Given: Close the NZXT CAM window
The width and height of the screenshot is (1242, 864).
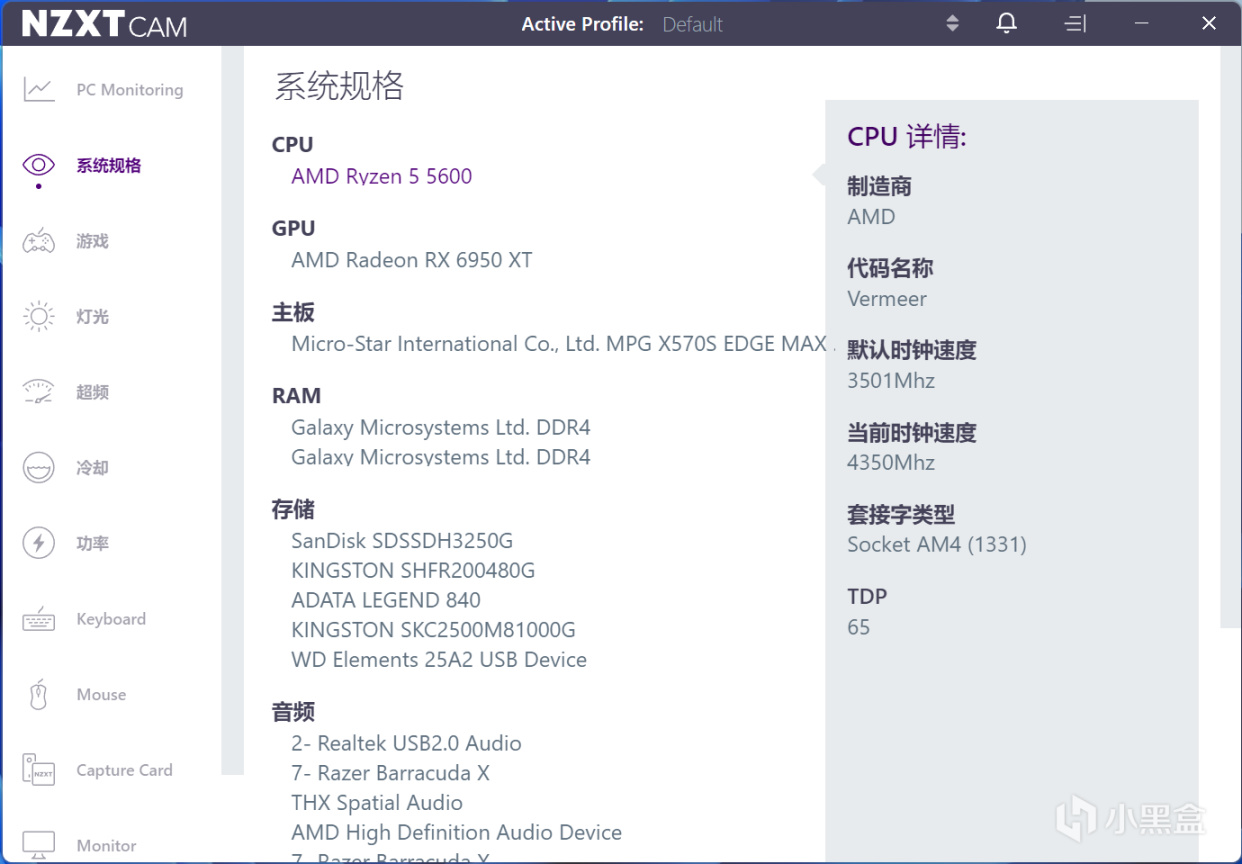Looking at the screenshot, I should (1209, 24).
